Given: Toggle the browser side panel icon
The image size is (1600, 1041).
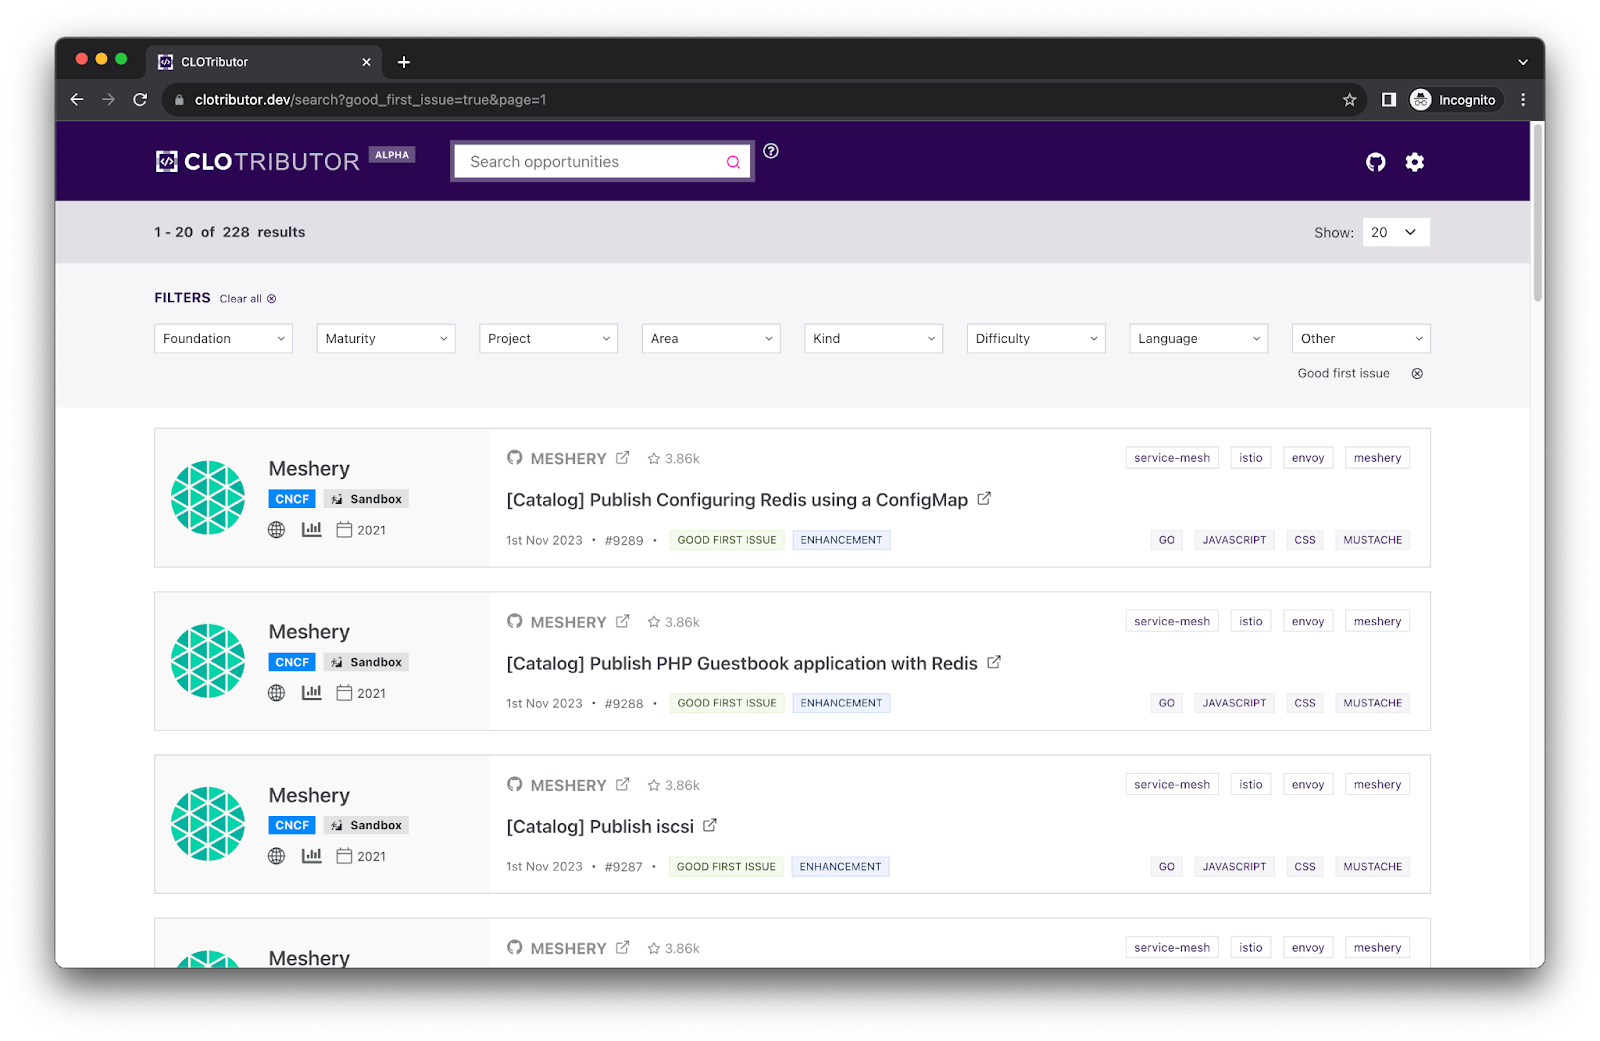Looking at the screenshot, I should coord(1389,100).
